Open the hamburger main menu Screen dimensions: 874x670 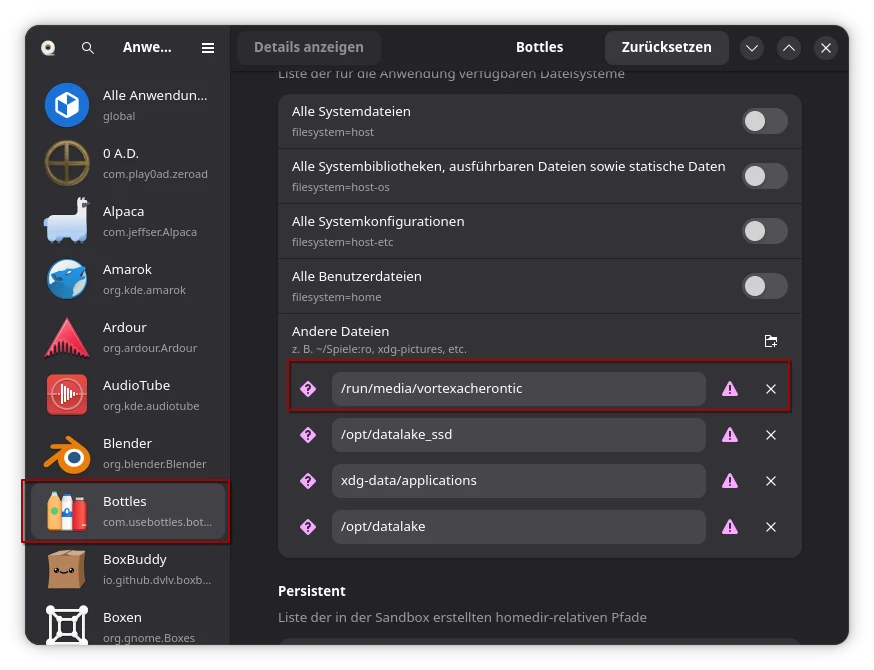coord(208,48)
